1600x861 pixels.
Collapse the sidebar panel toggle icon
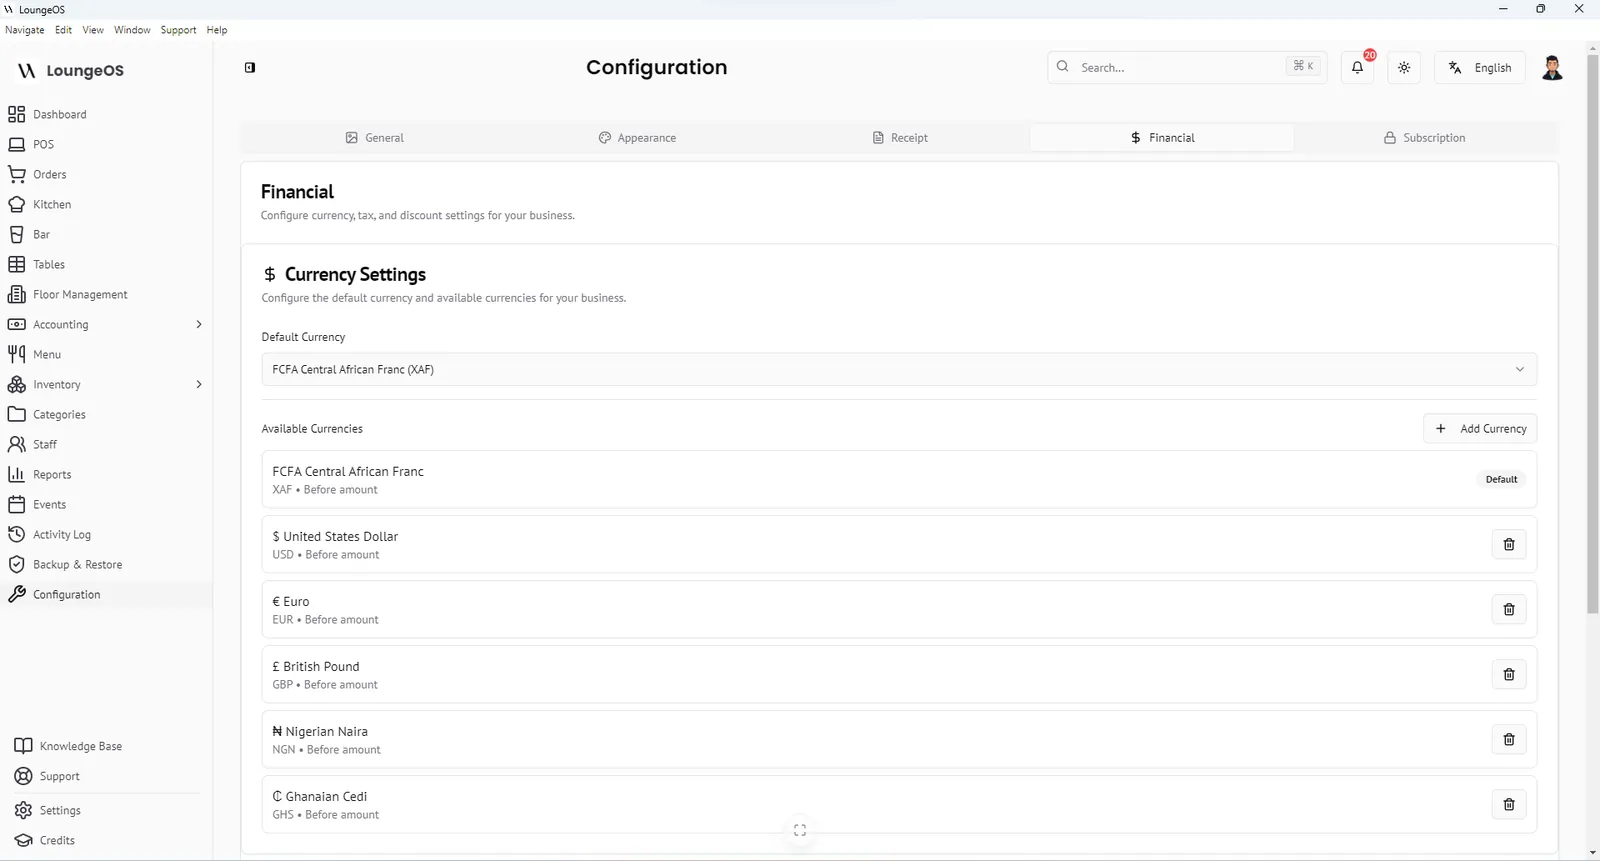[x=250, y=67]
